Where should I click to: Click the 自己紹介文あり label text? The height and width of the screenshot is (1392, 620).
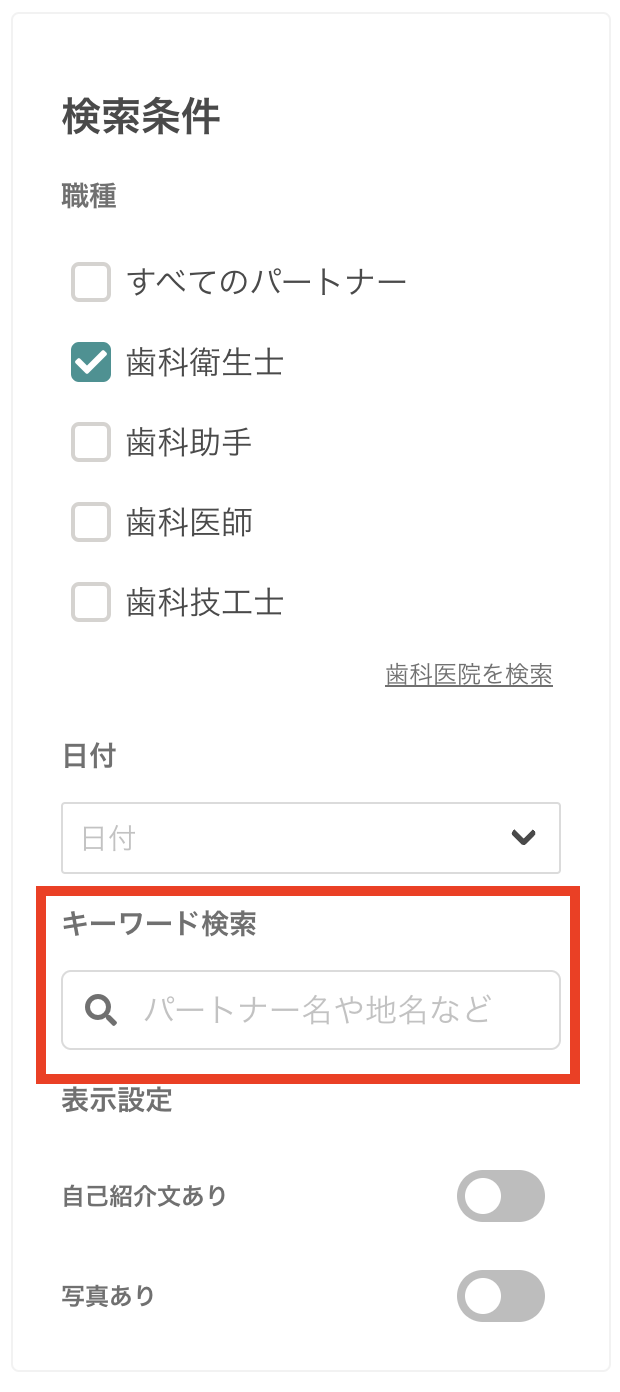[x=144, y=1196]
